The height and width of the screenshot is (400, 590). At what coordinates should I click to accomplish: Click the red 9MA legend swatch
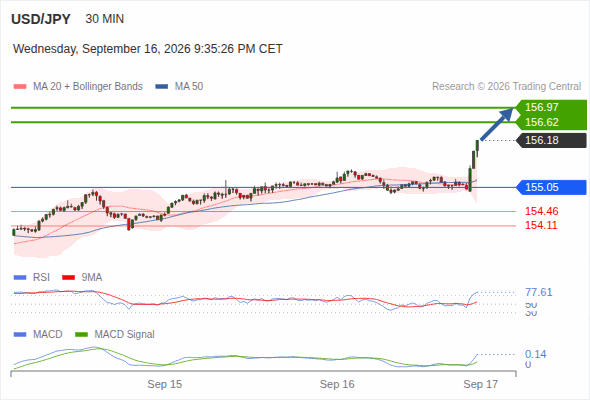[x=68, y=278]
